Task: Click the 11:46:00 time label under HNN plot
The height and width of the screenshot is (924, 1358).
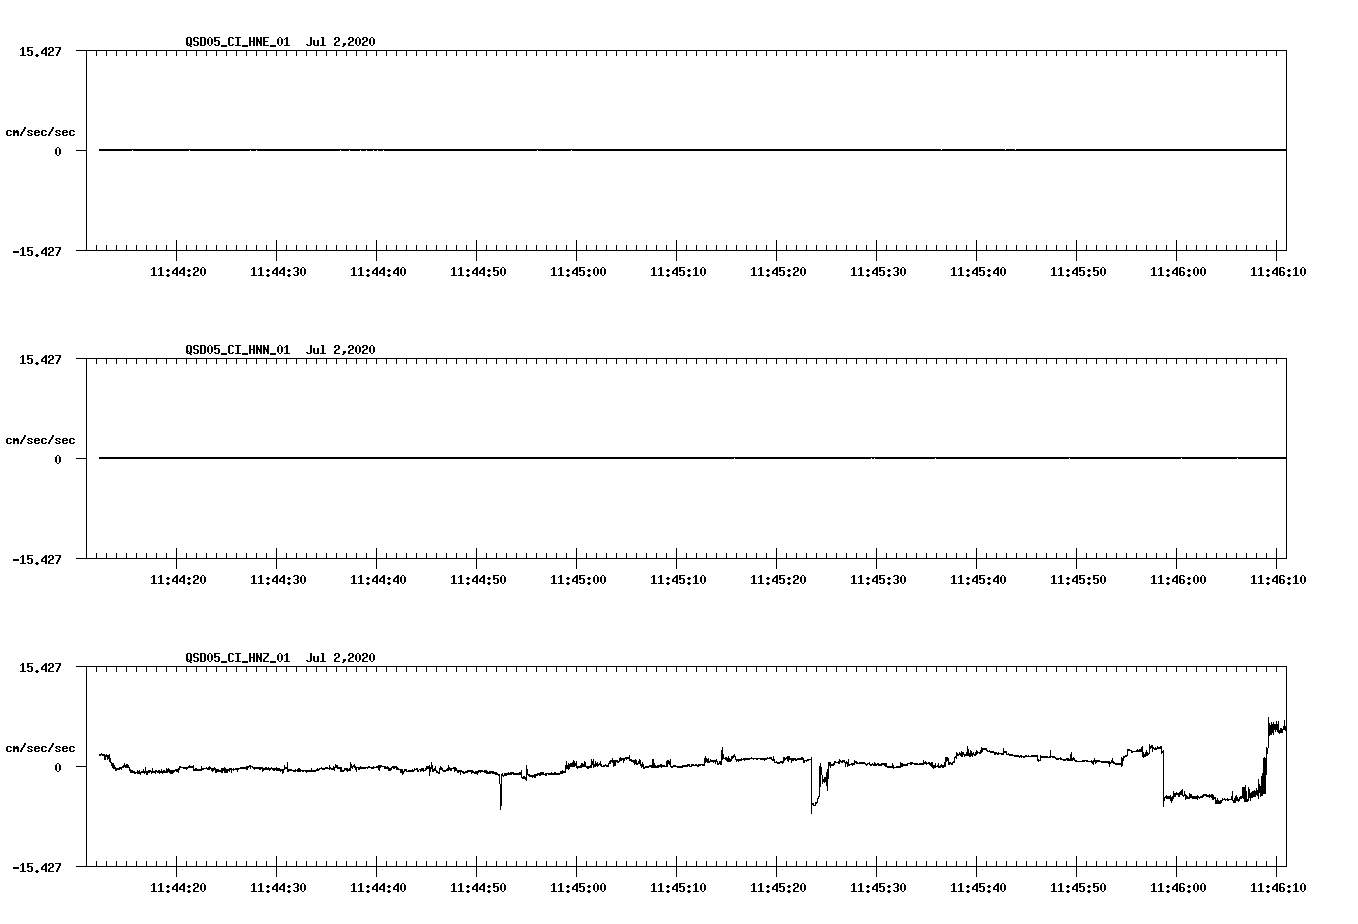Action: pos(1178,579)
